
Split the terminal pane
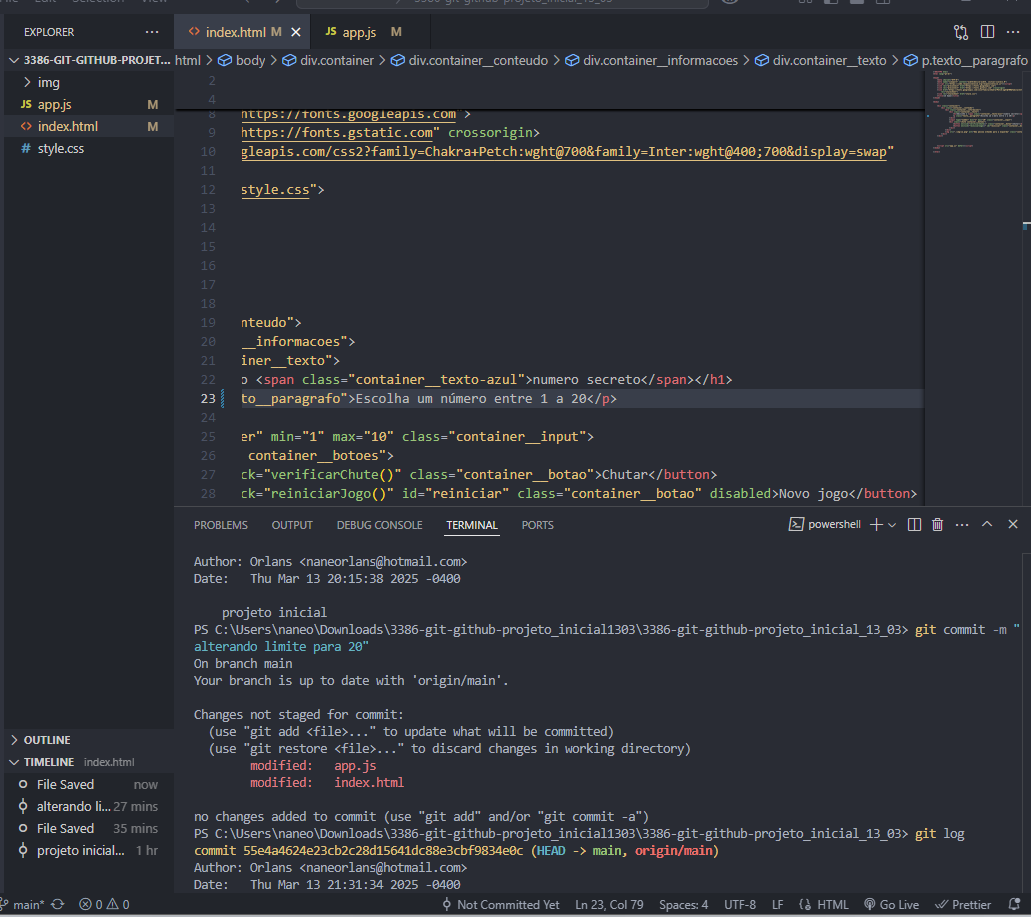[914, 525]
